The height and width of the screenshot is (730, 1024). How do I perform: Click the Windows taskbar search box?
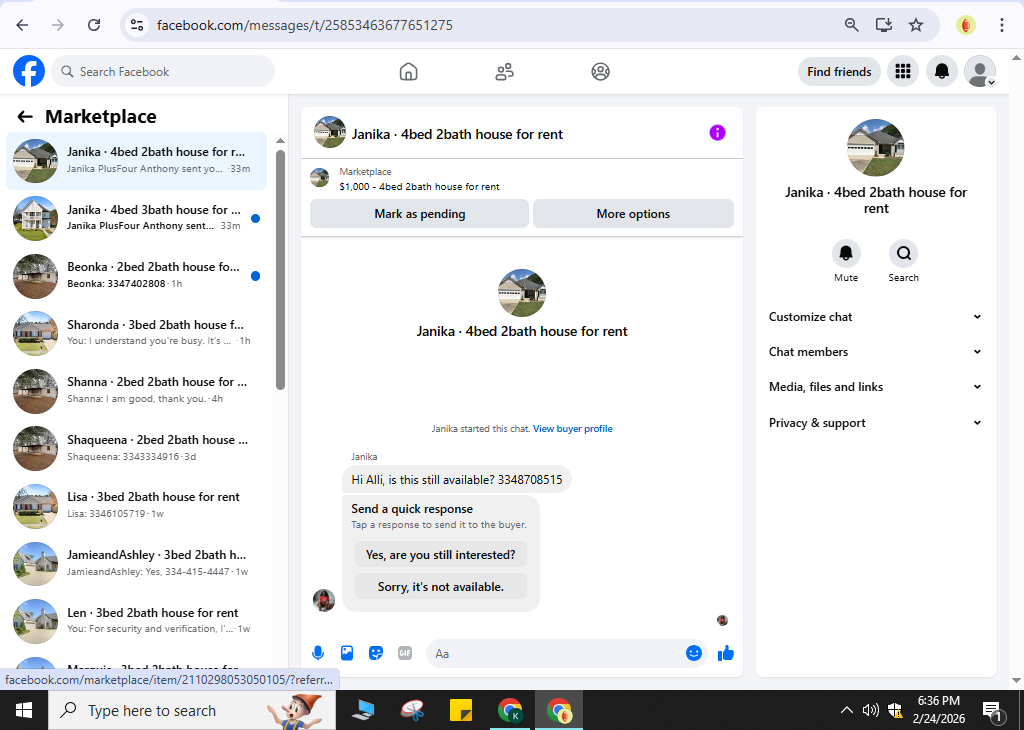pos(192,710)
